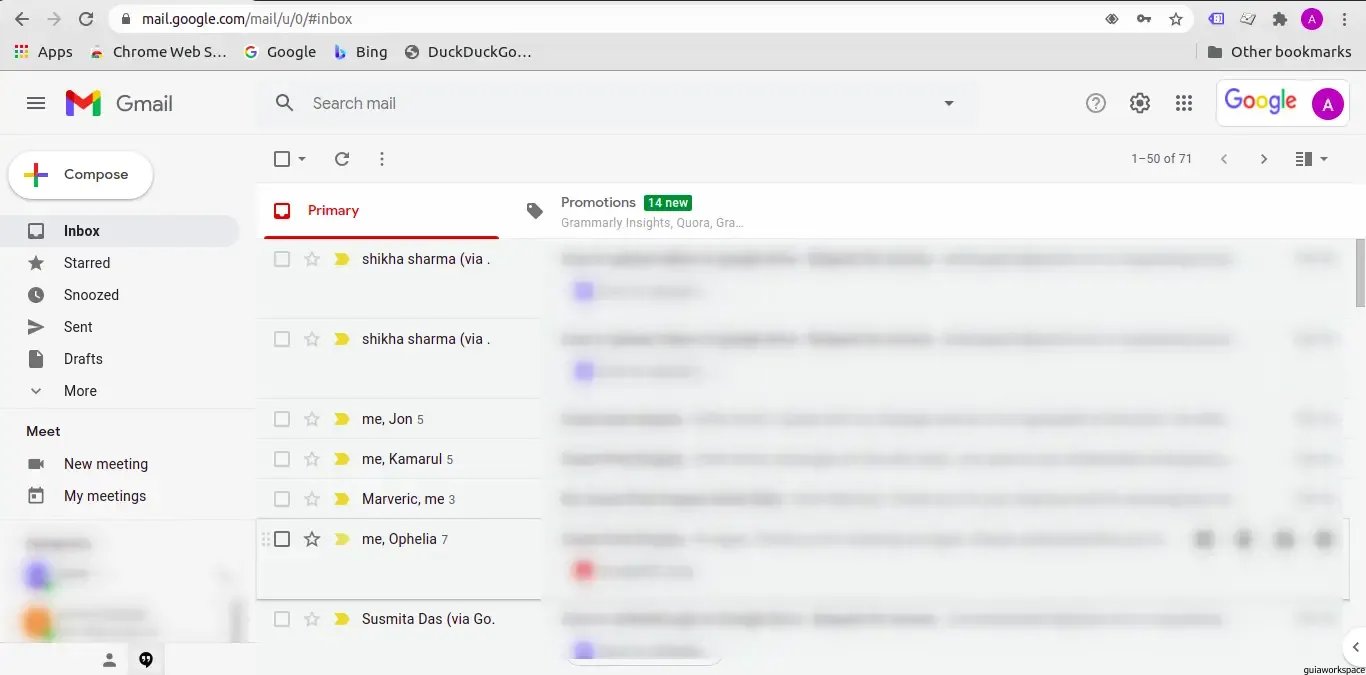Image resolution: width=1366 pixels, height=675 pixels.
Task: Expand split pane mode dropdown arrow
Action: coord(1324,159)
